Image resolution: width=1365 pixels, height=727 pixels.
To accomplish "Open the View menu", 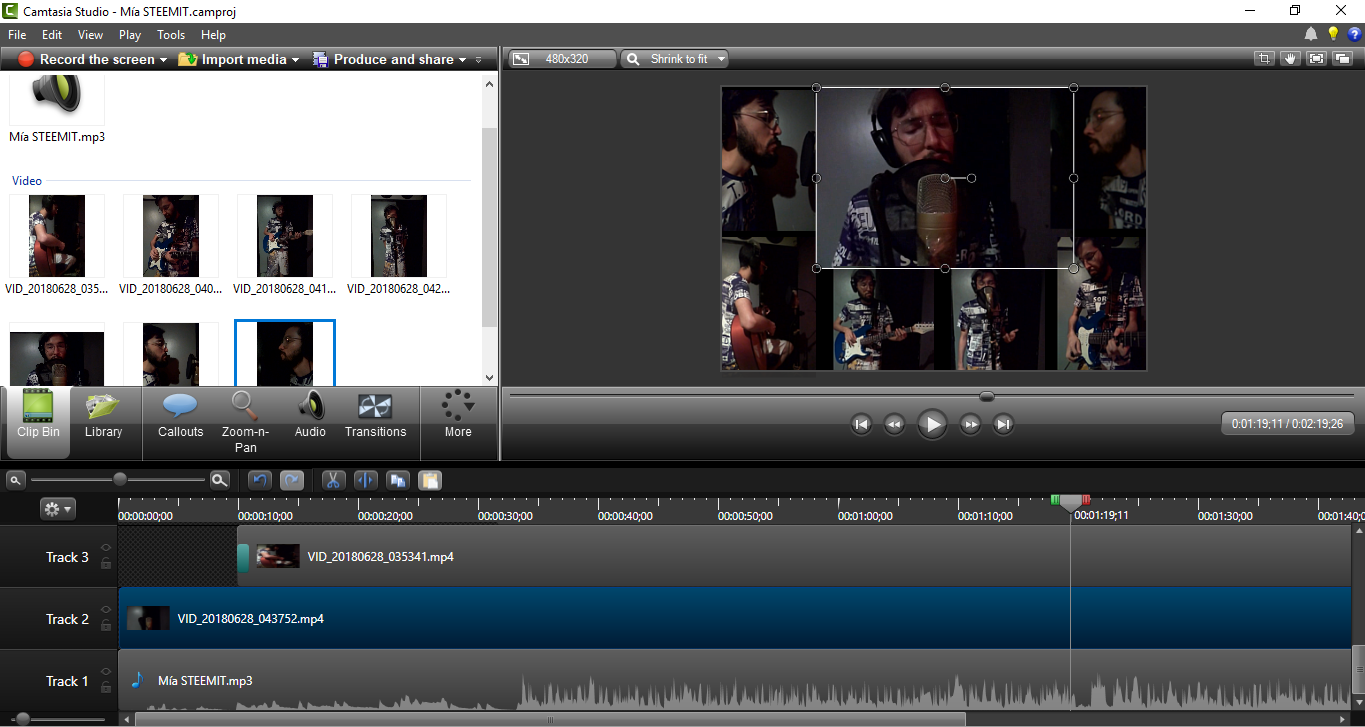I will [90, 35].
